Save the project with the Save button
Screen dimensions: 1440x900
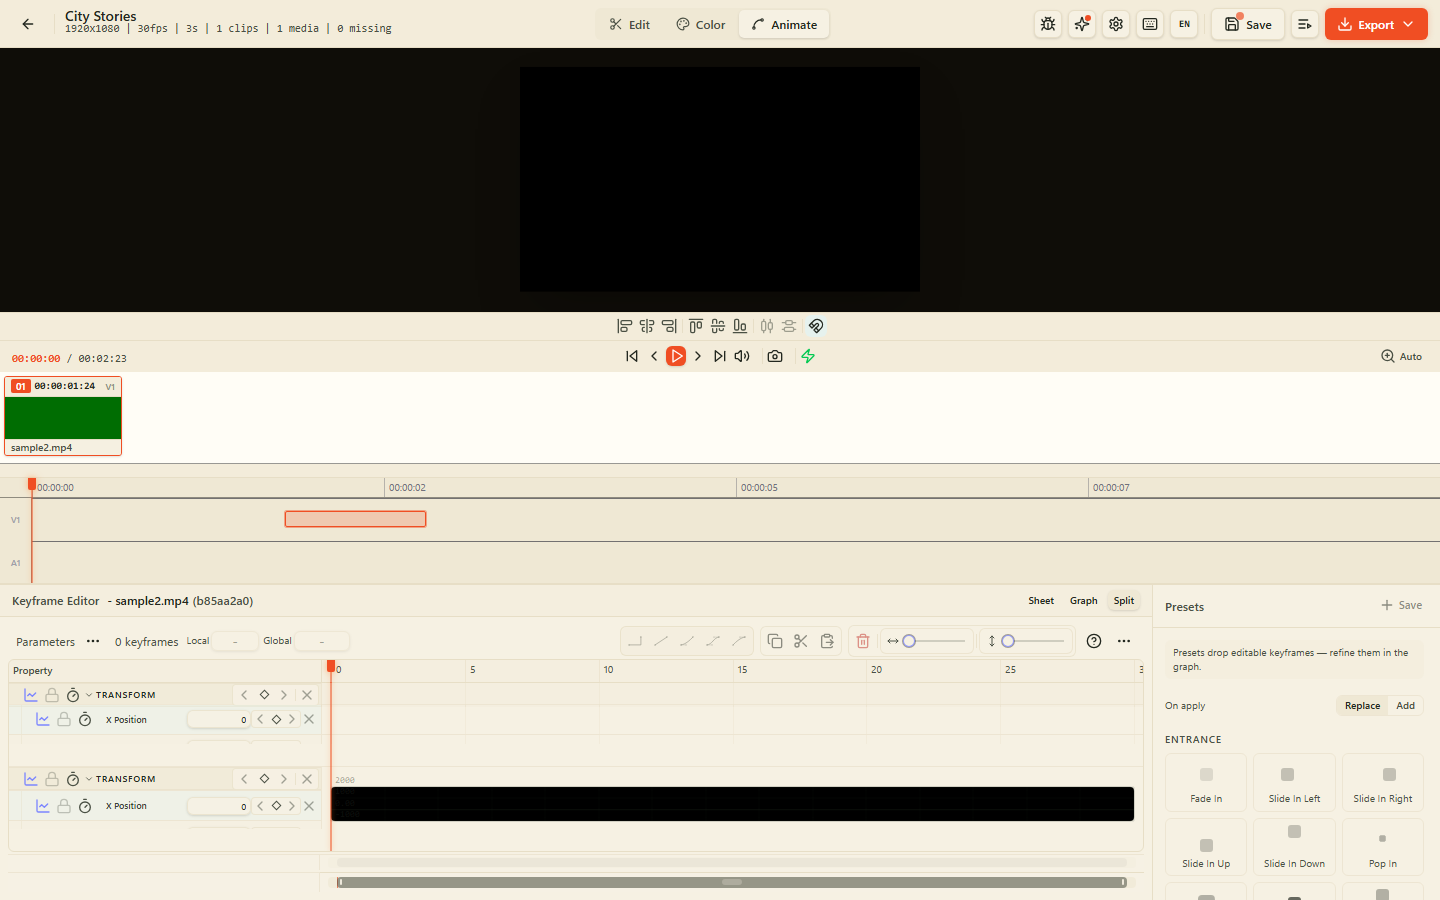1248,24
